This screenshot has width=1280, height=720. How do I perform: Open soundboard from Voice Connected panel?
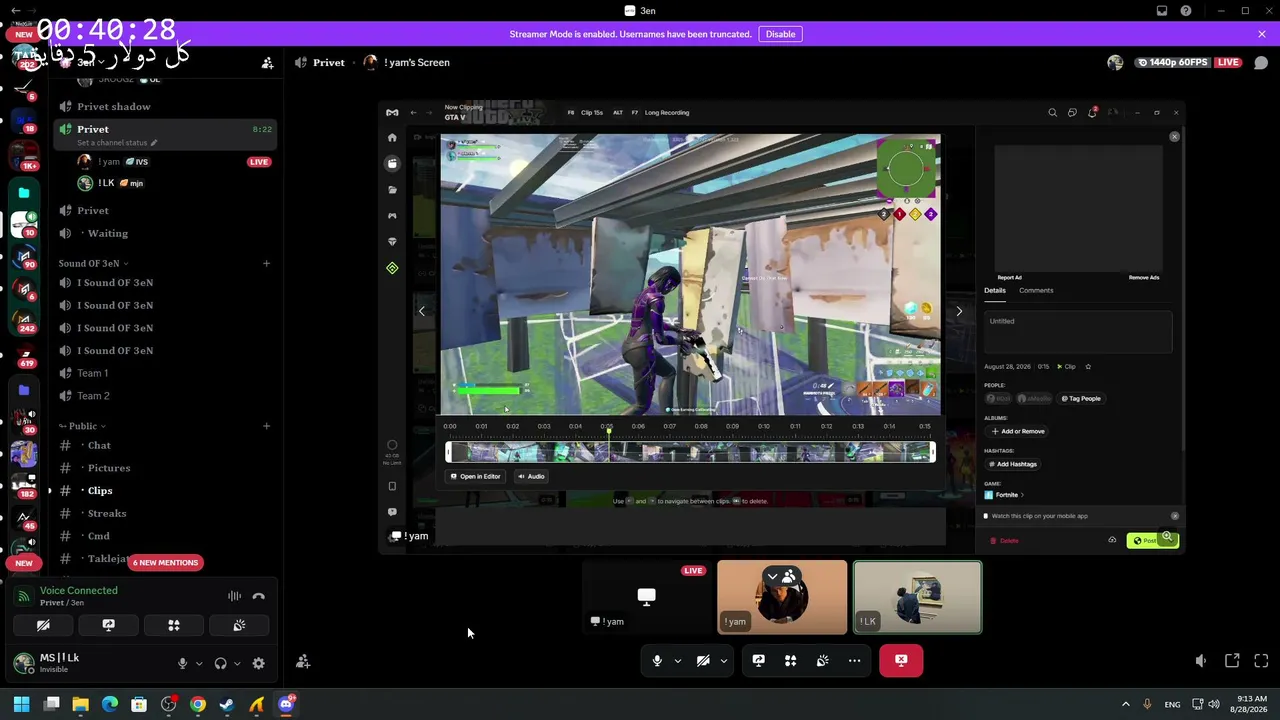(239, 625)
